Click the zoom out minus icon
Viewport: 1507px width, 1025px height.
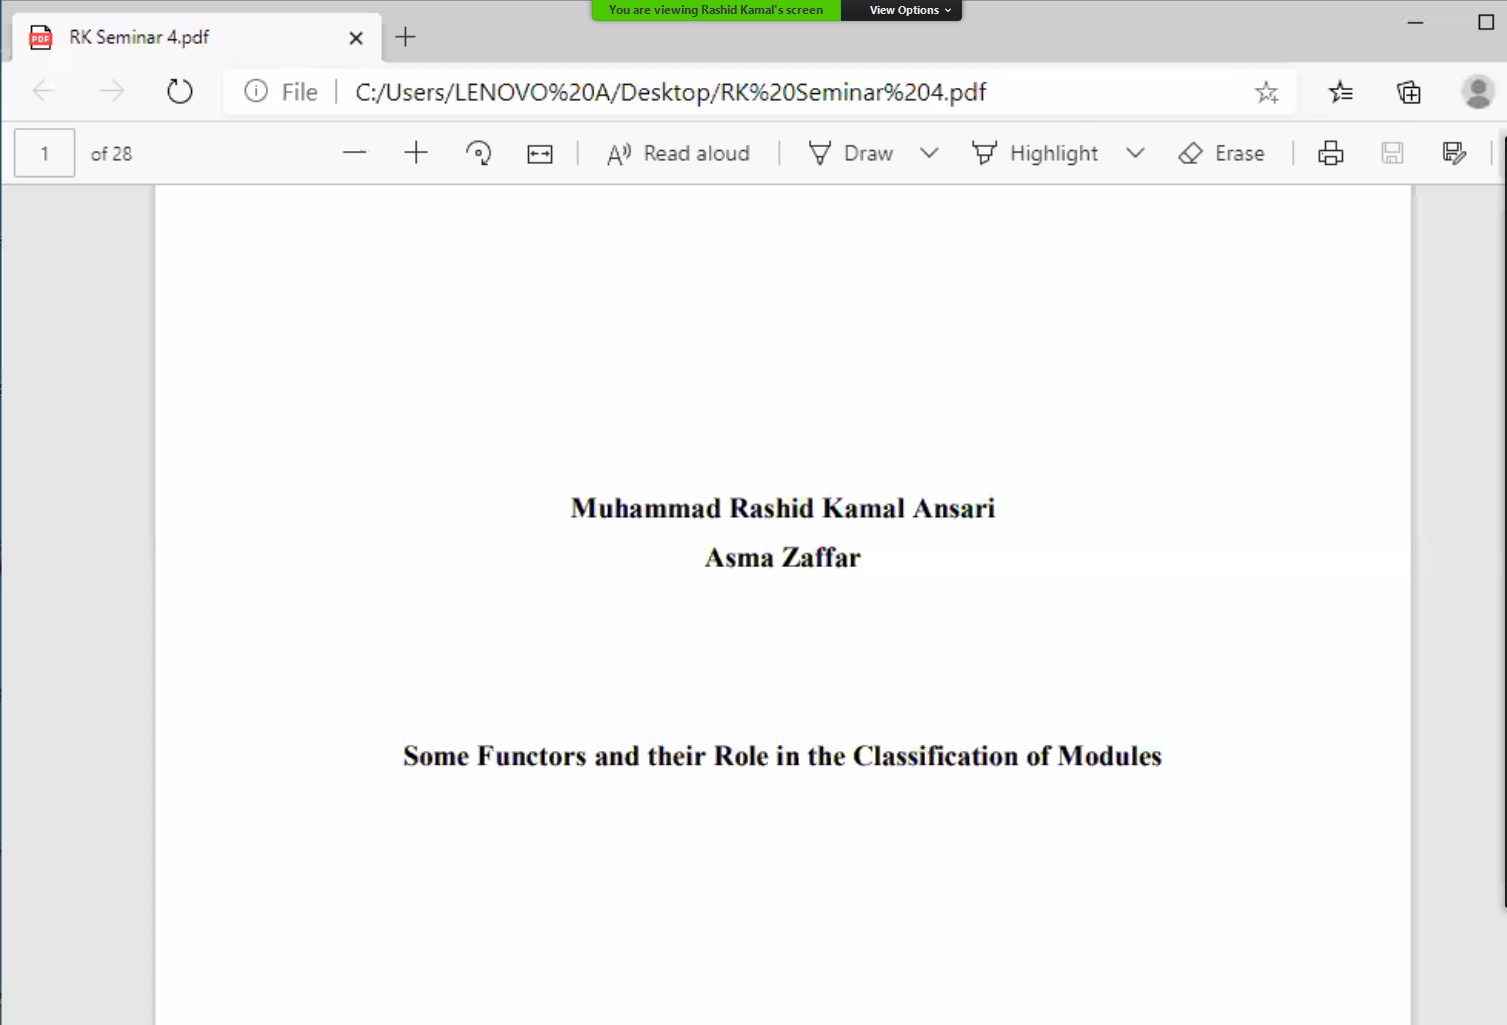click(355, 153)
